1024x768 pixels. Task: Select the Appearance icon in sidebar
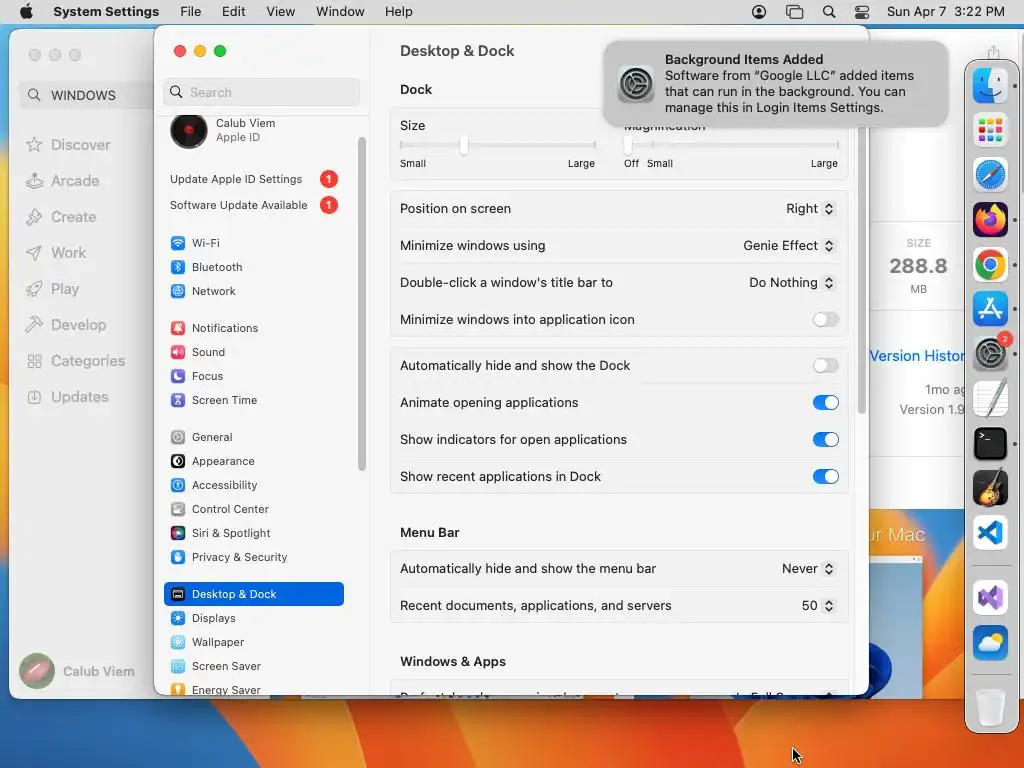(x=178, y=461)
